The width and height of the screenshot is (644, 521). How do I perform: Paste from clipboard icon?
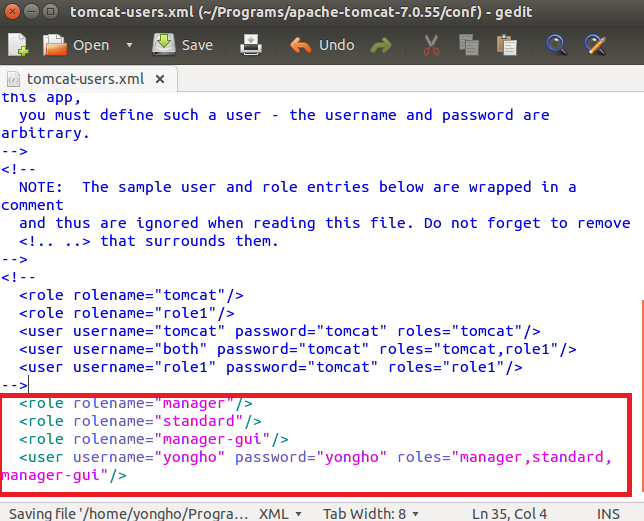tap(506, 45)
